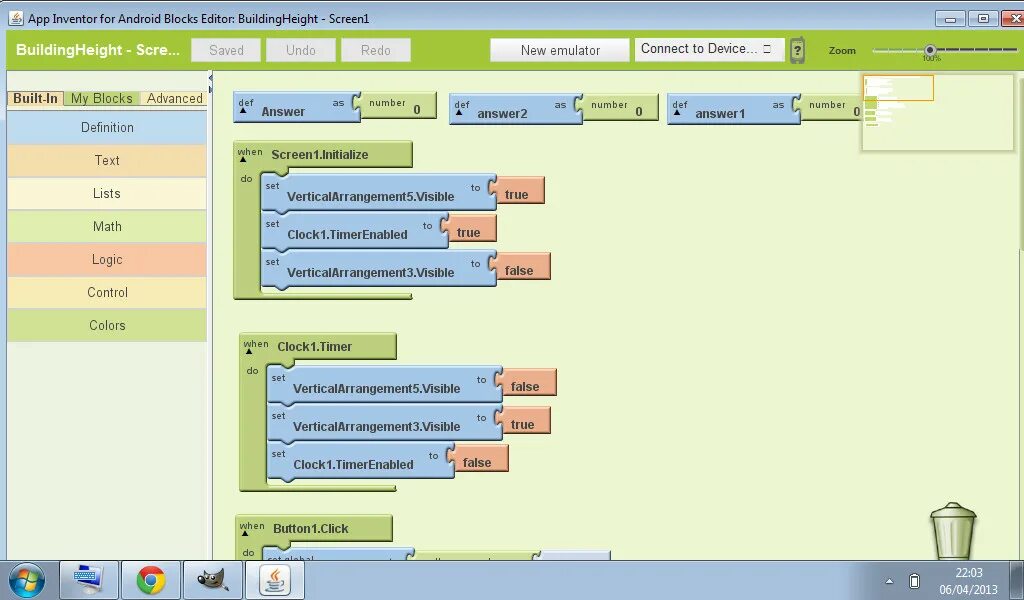Viewport: 1024px width, 600px height.
Task: Collapse the Screen1.Initialize block triangle
Action: [244, 160]
